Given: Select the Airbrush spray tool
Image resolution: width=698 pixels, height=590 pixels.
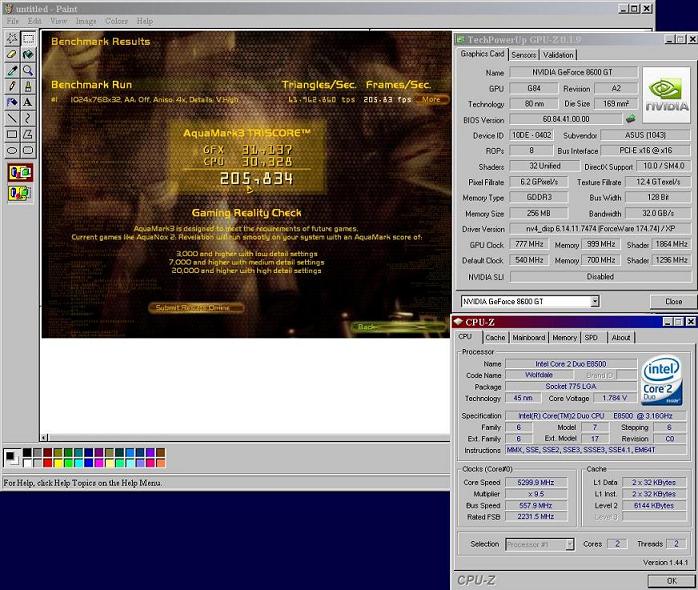Looking at the screenshot, I should [12, 102].
